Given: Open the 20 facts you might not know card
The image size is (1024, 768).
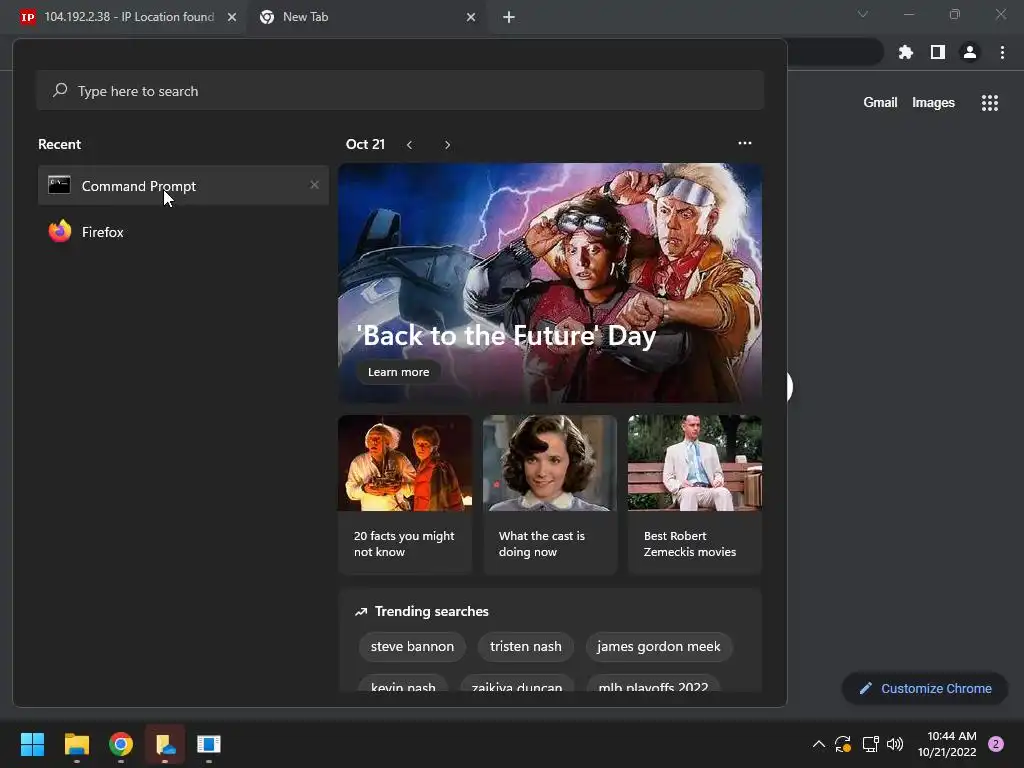Looking at the screenshot, I should point(405,494).
